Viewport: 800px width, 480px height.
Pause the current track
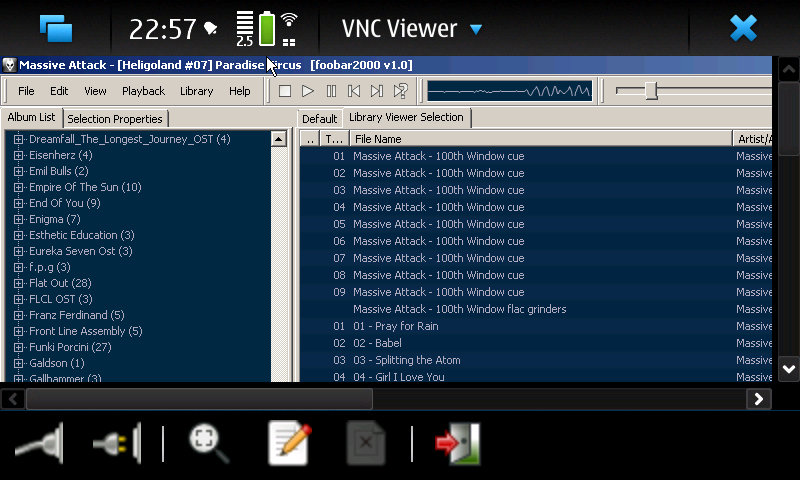pos(331,91)
